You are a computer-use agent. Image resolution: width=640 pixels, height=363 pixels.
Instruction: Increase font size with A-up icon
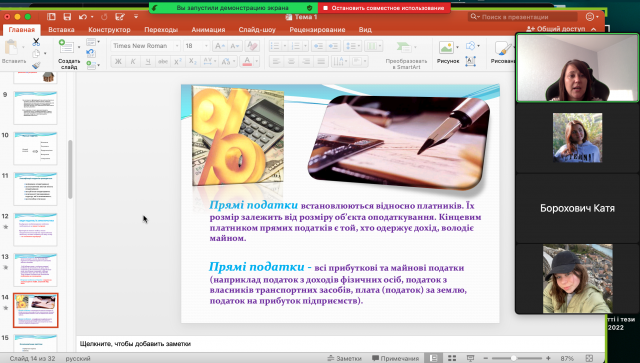(x=220, y=46)
